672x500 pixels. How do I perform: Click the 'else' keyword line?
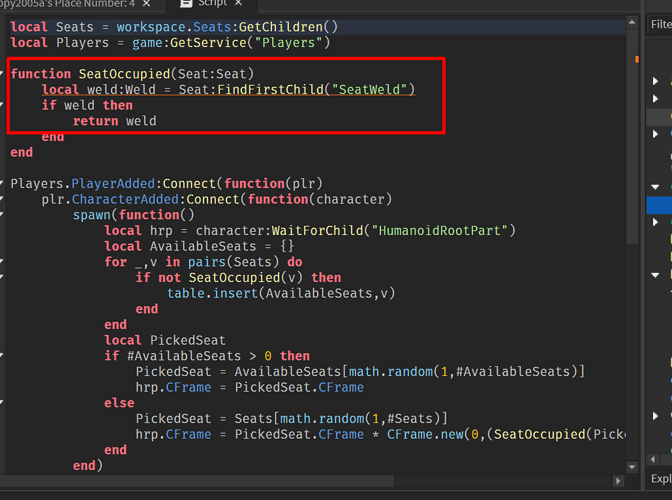(x=119, y=403)
